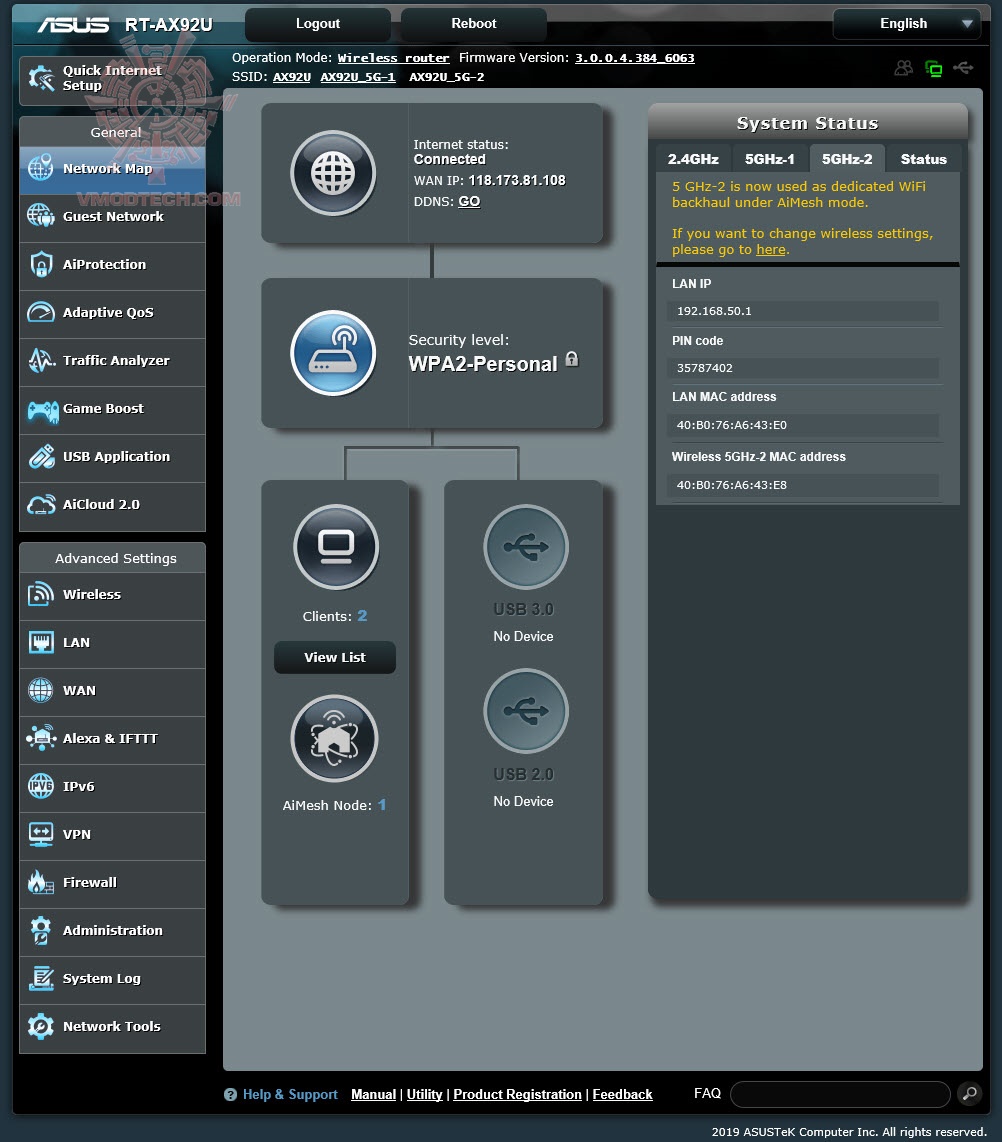1002x1142 pixels.
Task: Click the WPA2-Personal security level text
Action: (x=483, y=364)
